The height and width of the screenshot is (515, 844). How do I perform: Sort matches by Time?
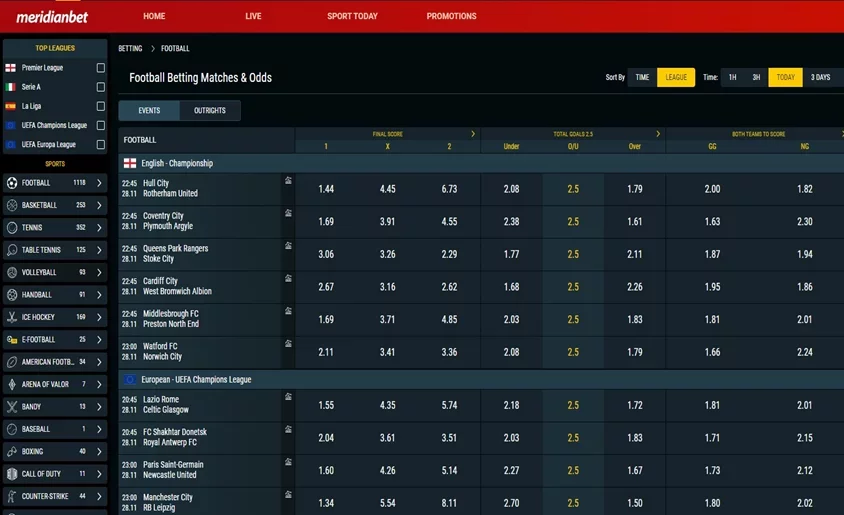[x=642, y=77]
